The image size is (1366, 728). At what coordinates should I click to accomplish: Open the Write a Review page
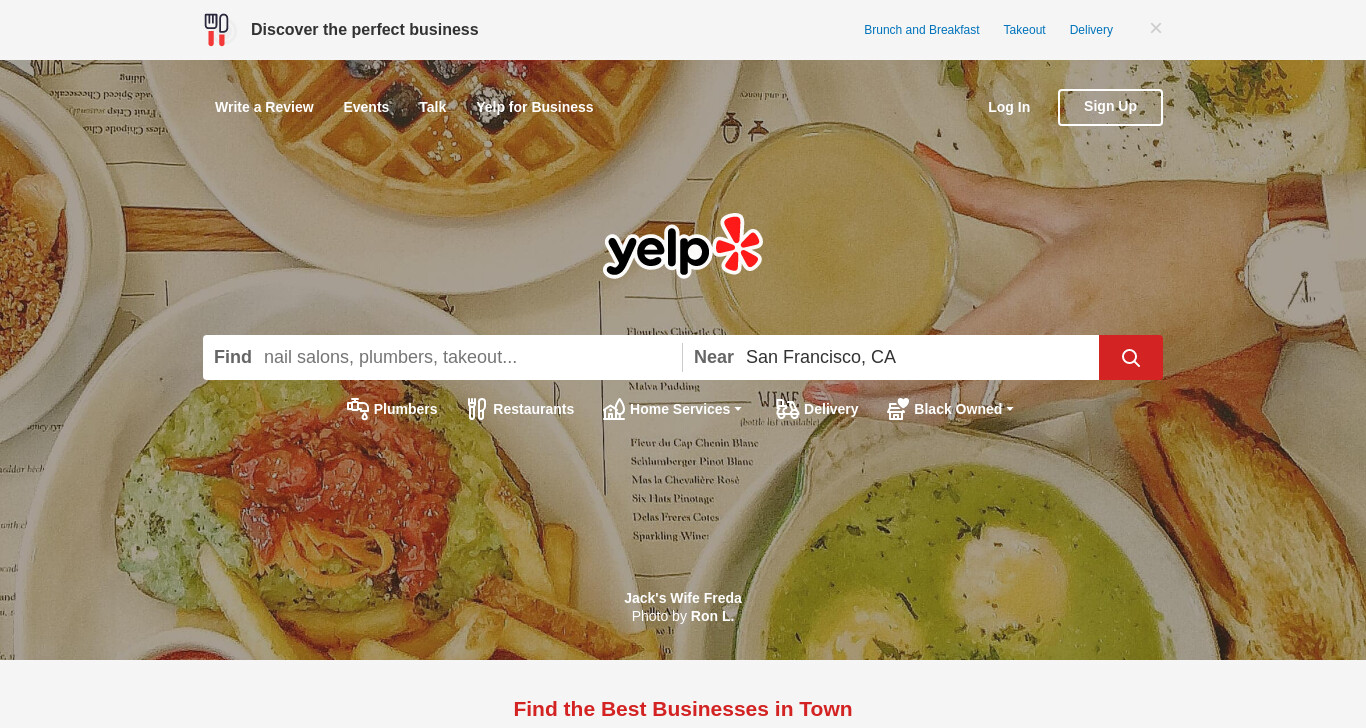point(264,107)
